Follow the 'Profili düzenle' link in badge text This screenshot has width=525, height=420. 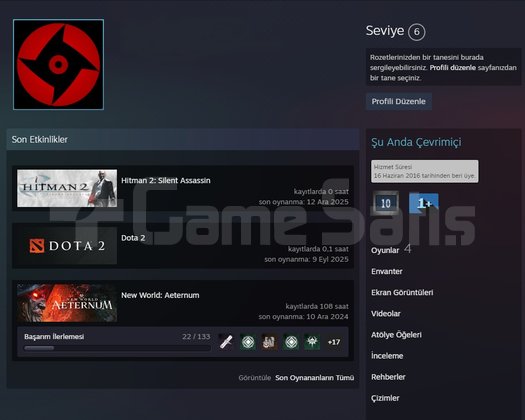tap(452, 68)
